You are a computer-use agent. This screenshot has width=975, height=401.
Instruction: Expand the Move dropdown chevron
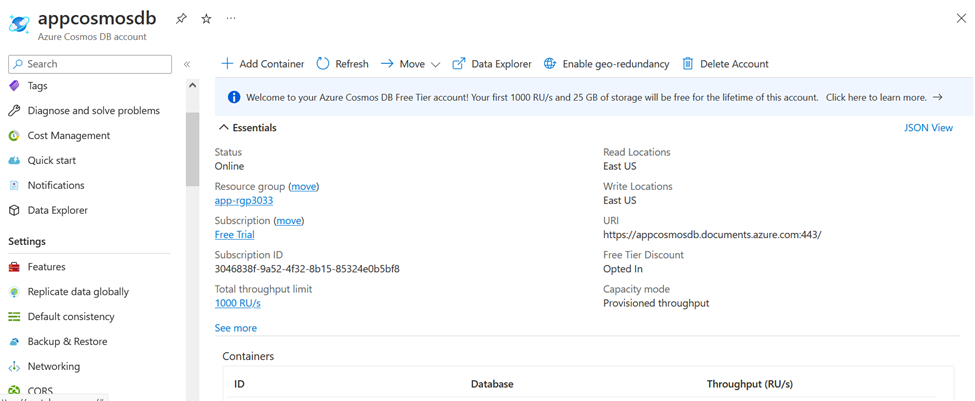coord(435,64)
